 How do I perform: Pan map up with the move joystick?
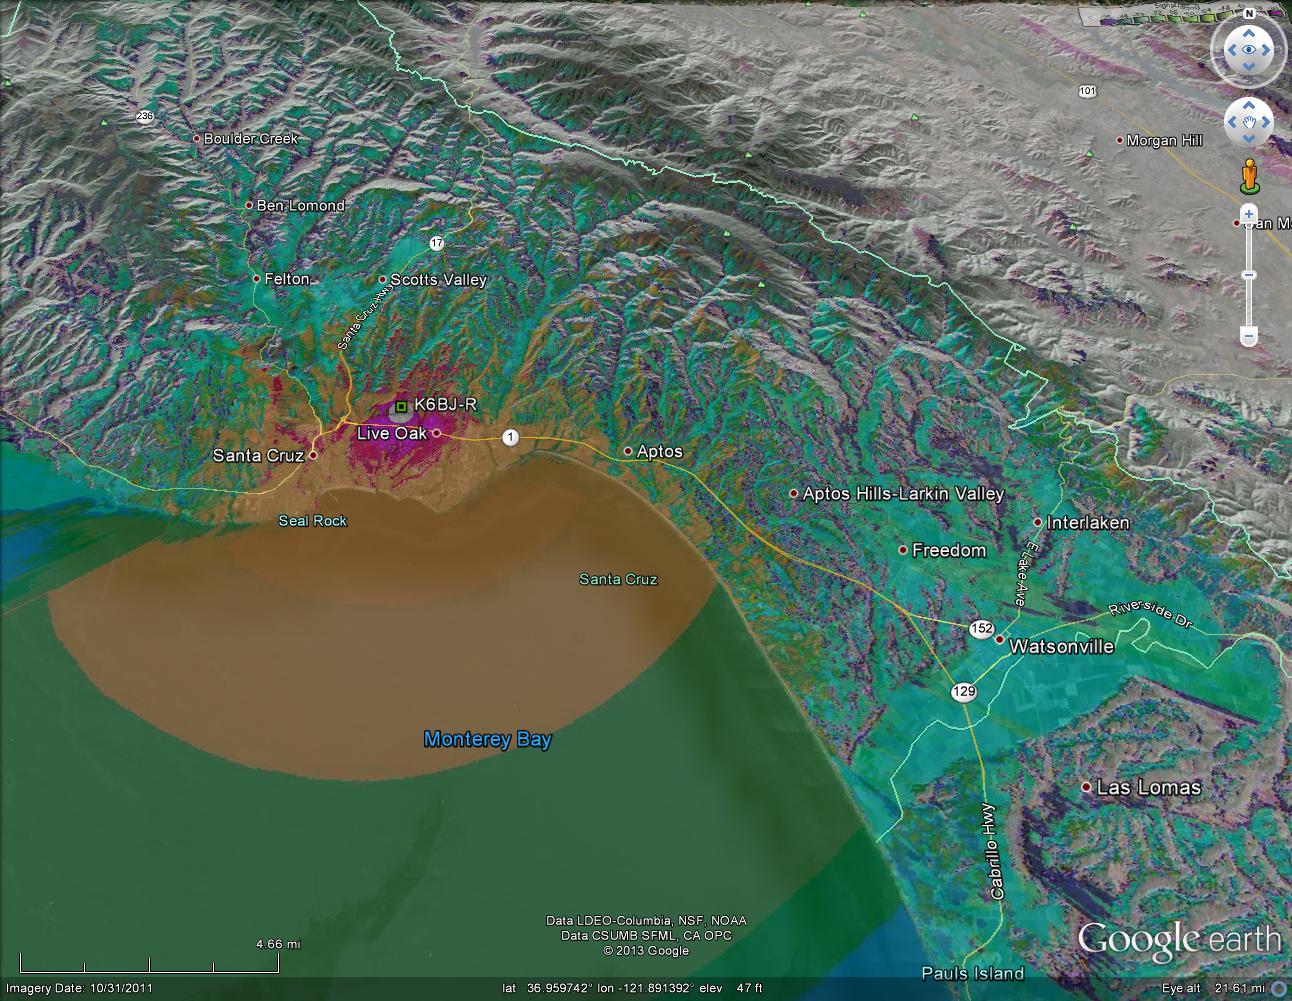1248,106
